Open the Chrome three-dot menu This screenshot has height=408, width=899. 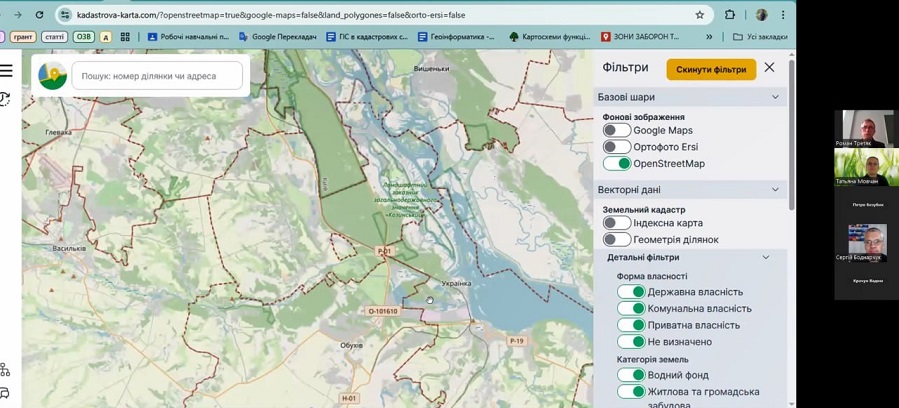click(783, 15)
